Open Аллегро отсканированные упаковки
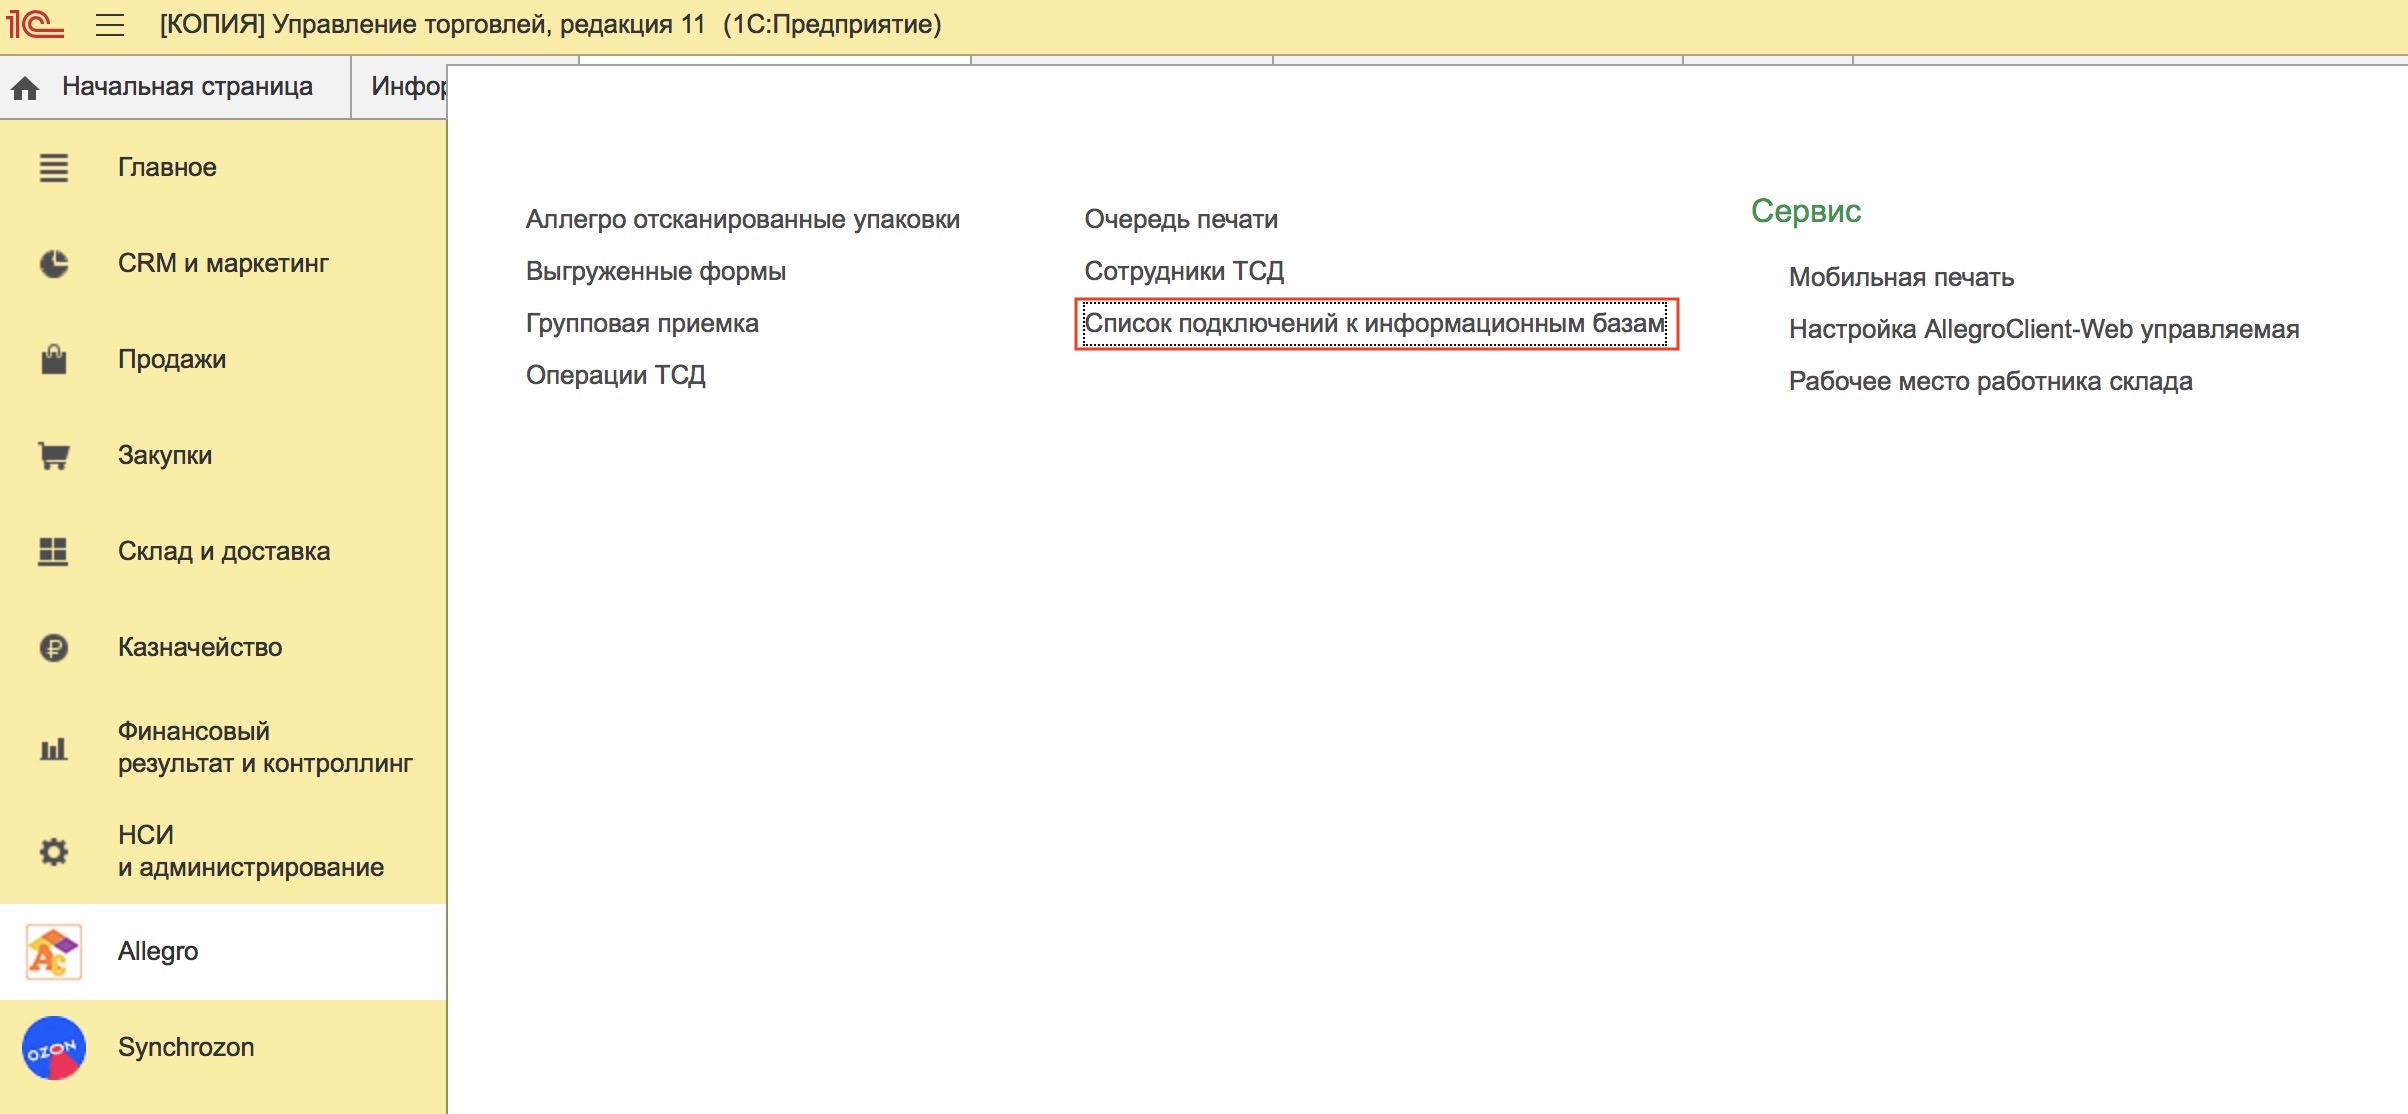This screenshot has height=1114, width=2408. pyautogui.click(x=743, y=220)
